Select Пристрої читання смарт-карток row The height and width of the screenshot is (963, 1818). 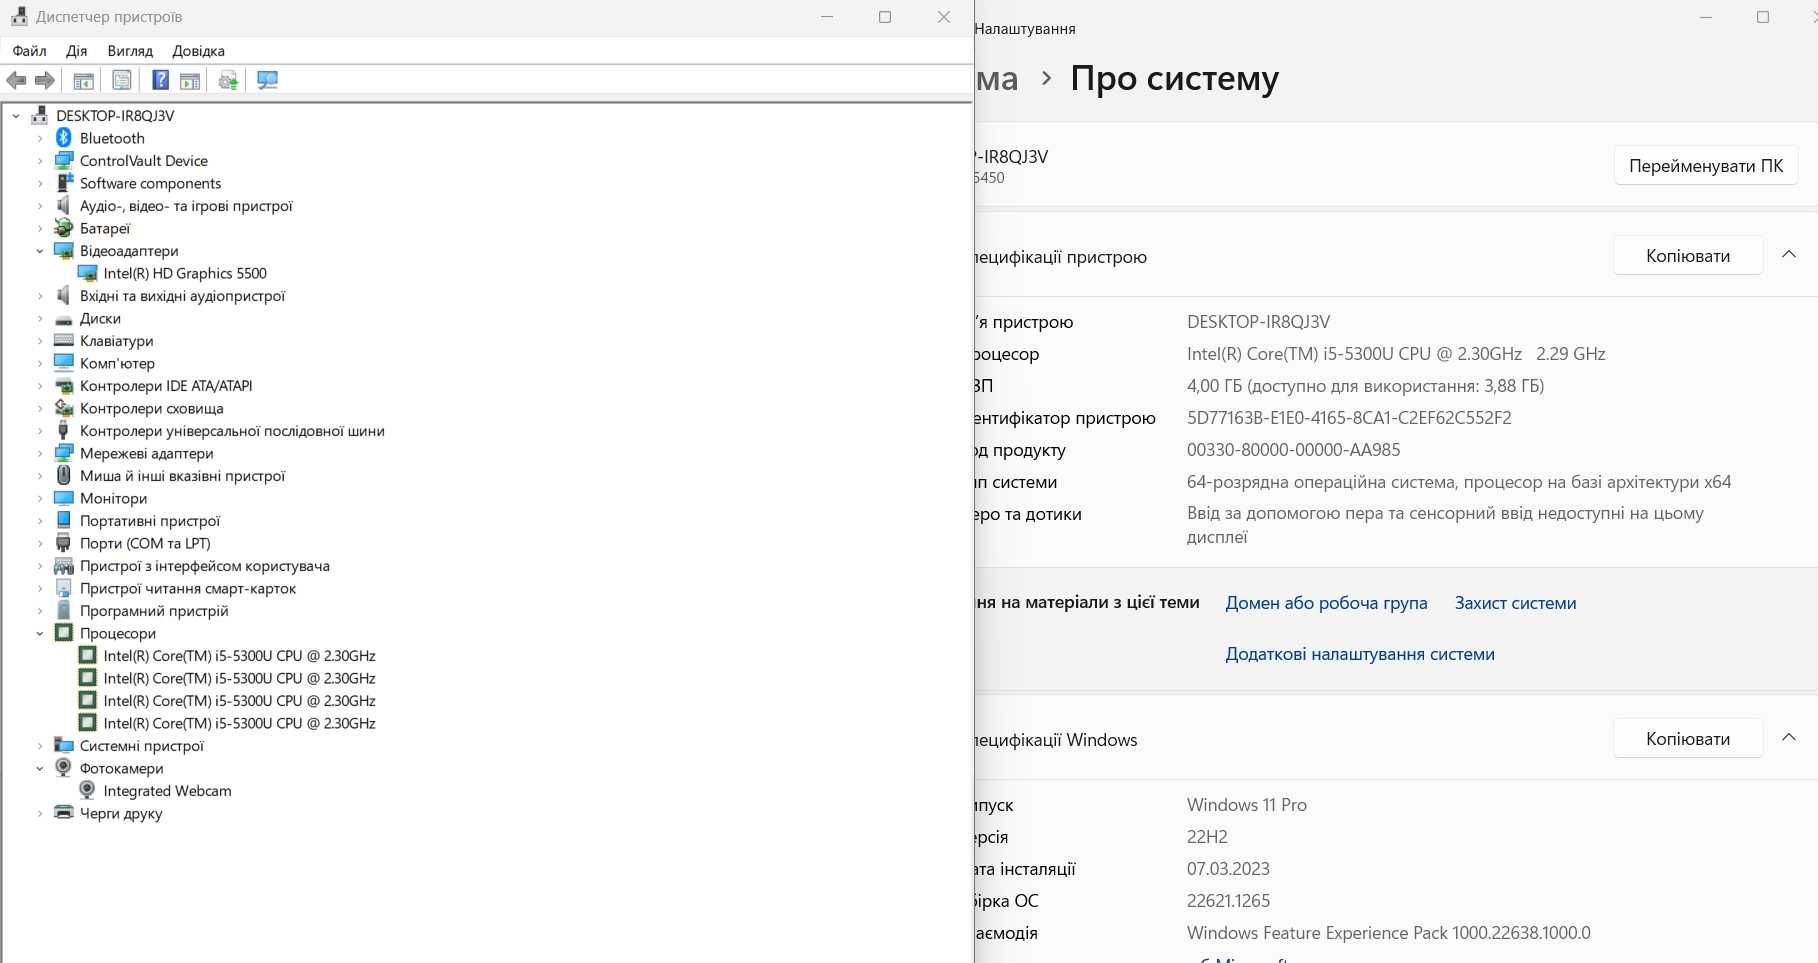click(188, 588)
